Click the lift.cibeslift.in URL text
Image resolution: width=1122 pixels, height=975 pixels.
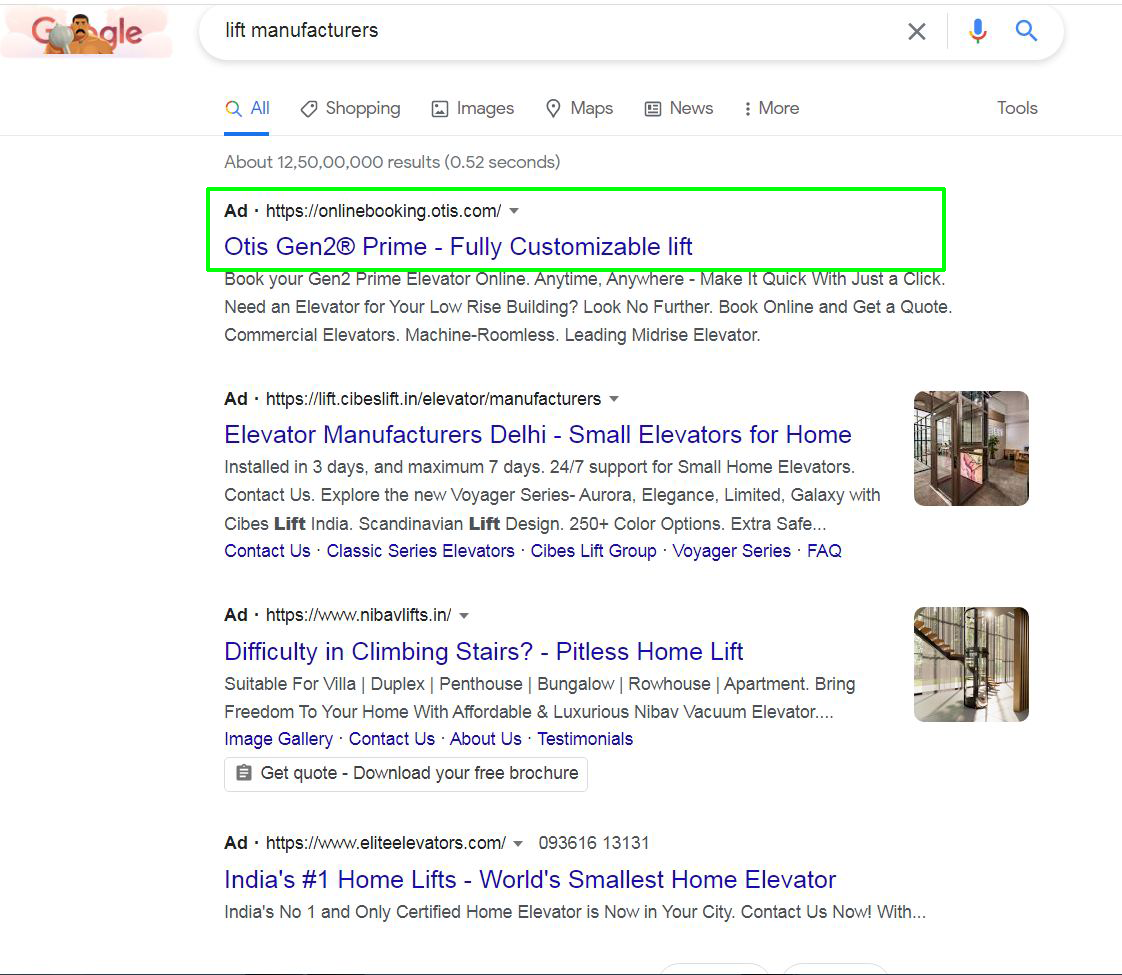(x=433, y=399)
